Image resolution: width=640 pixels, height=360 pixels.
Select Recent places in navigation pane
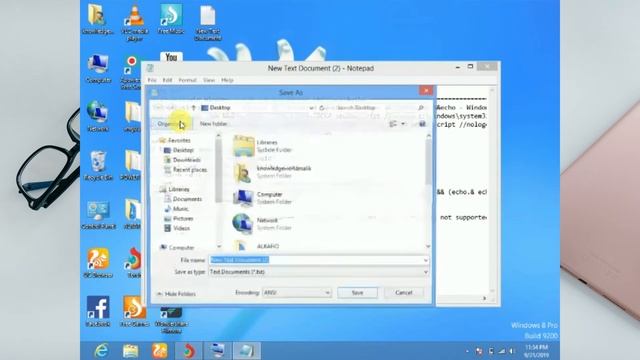point(185,170)
